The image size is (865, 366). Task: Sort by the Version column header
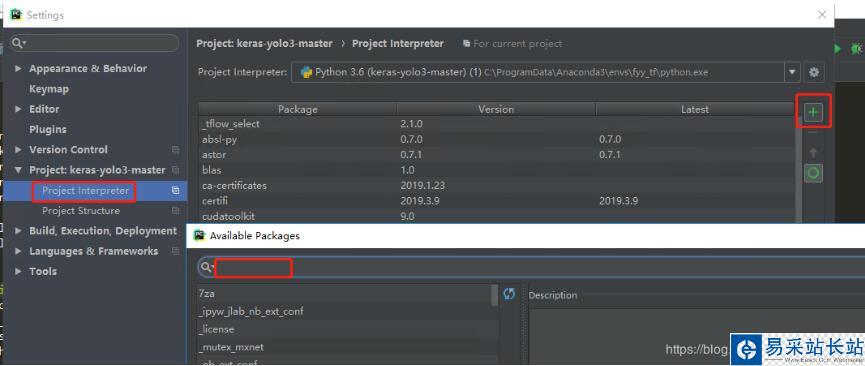496,109
